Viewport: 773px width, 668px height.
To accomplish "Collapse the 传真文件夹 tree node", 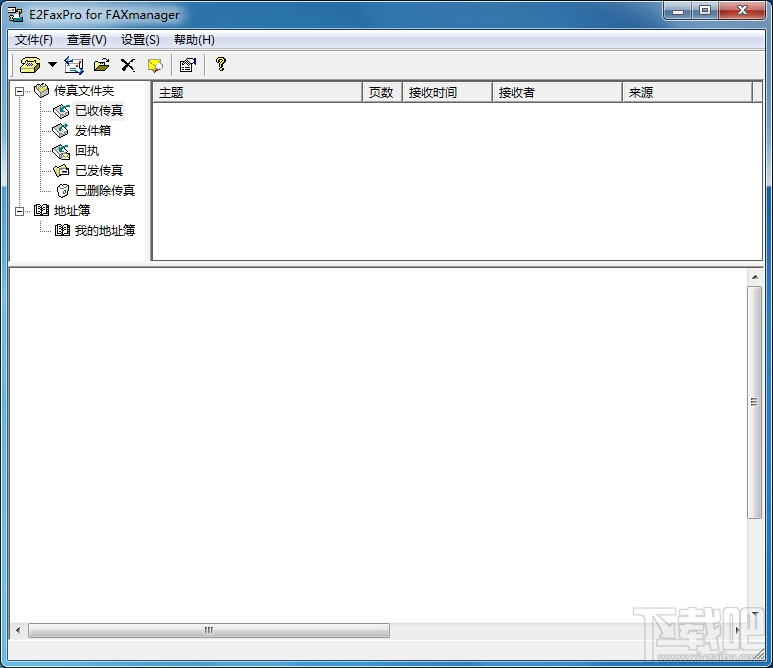I will point(20,91).
